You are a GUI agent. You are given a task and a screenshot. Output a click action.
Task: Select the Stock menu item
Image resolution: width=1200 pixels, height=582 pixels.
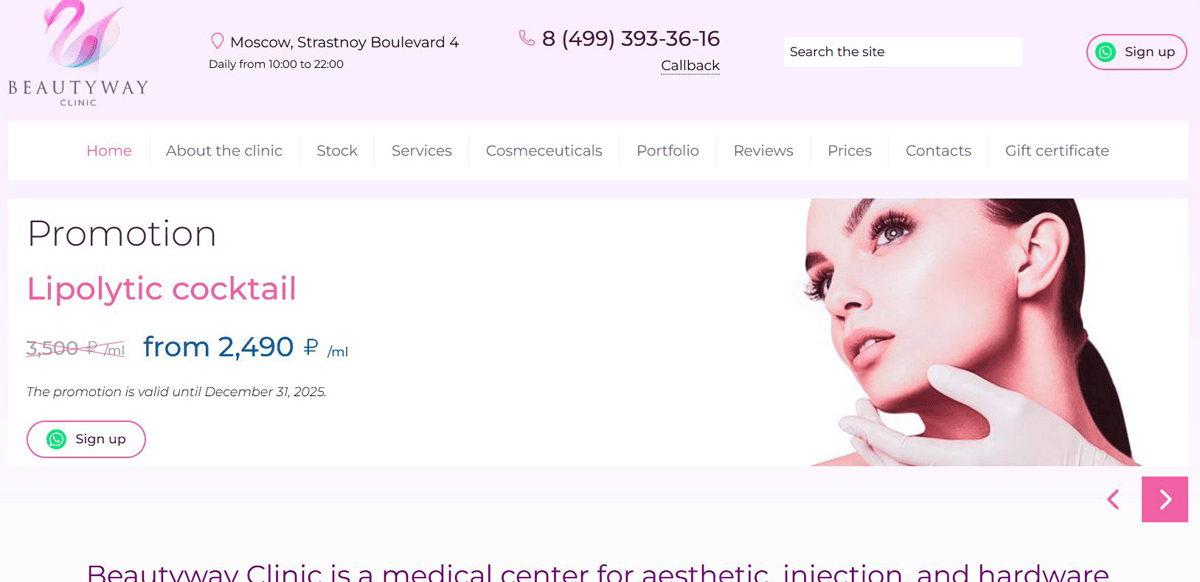pos(337,151)
